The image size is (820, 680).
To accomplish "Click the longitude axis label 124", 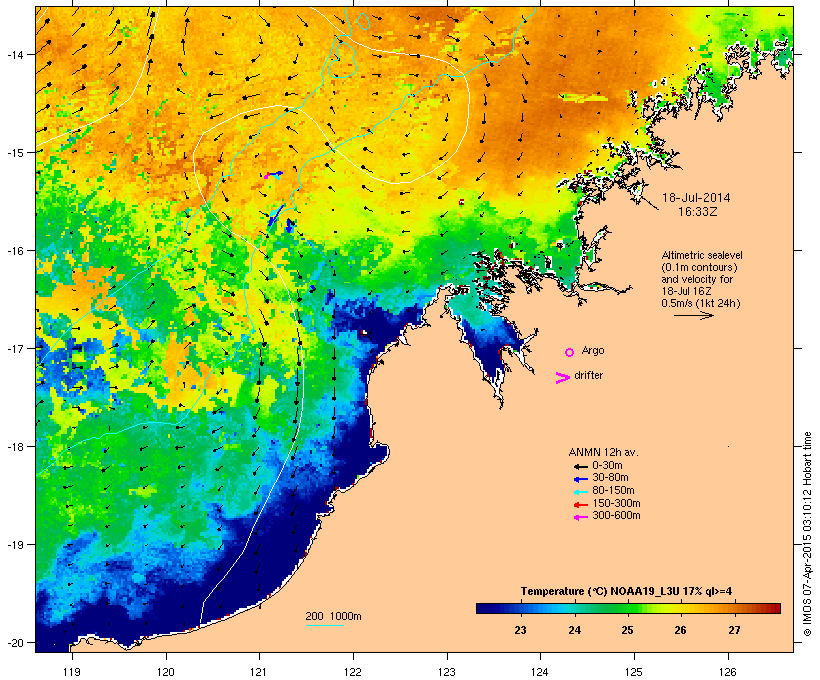I will pos(540,672).
